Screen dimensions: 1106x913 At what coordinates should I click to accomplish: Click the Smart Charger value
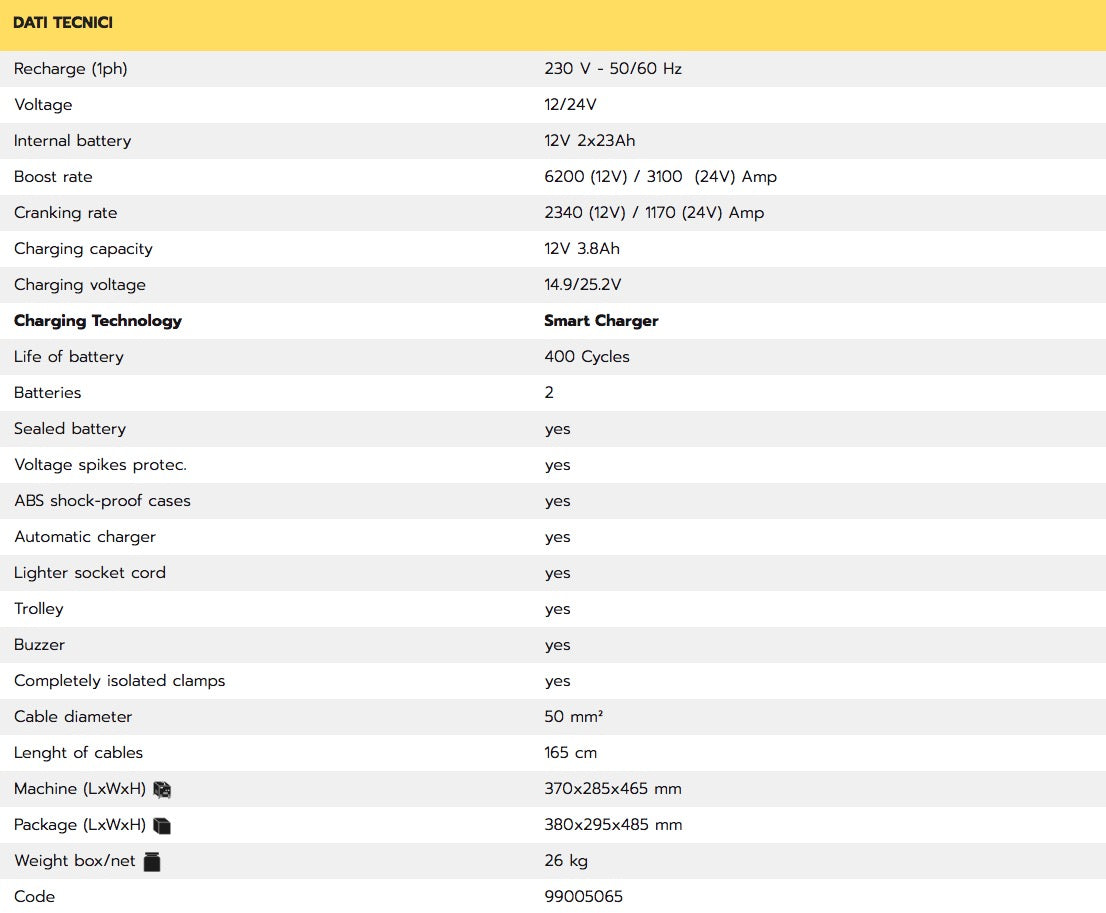point(601,321)
